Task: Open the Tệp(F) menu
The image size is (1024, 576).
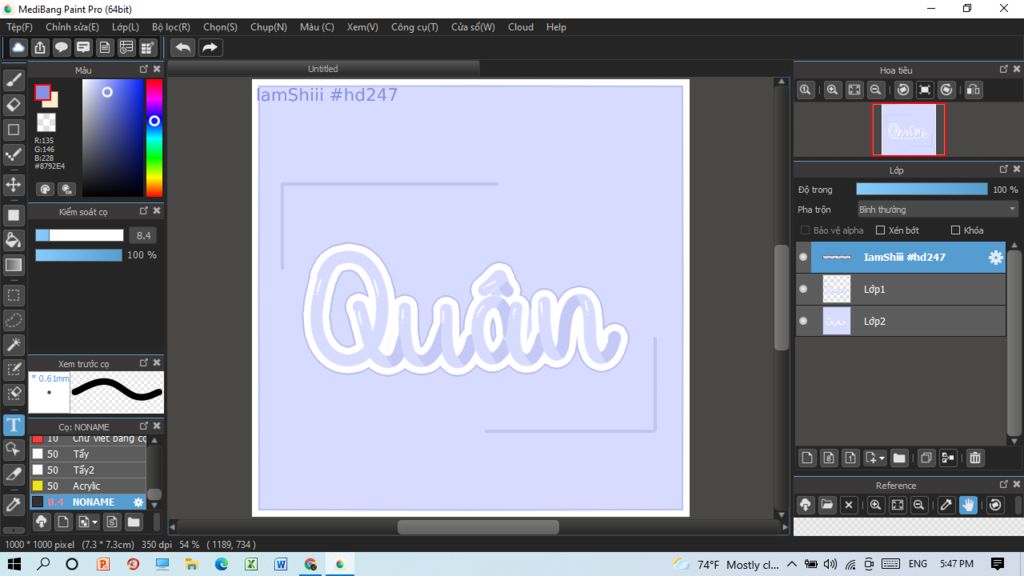Action: (x=20, y=27)
